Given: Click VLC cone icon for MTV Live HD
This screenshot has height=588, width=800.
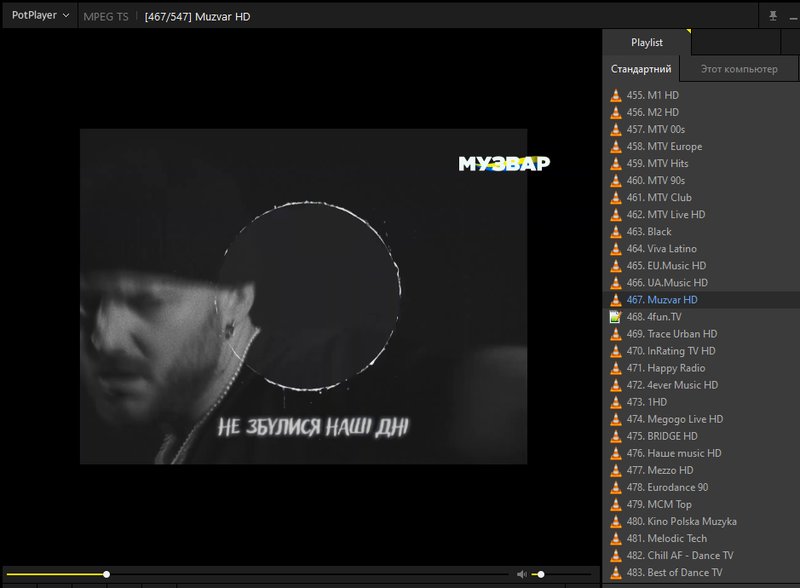Looking at the screenshot, I should click(x=616, y=214).
